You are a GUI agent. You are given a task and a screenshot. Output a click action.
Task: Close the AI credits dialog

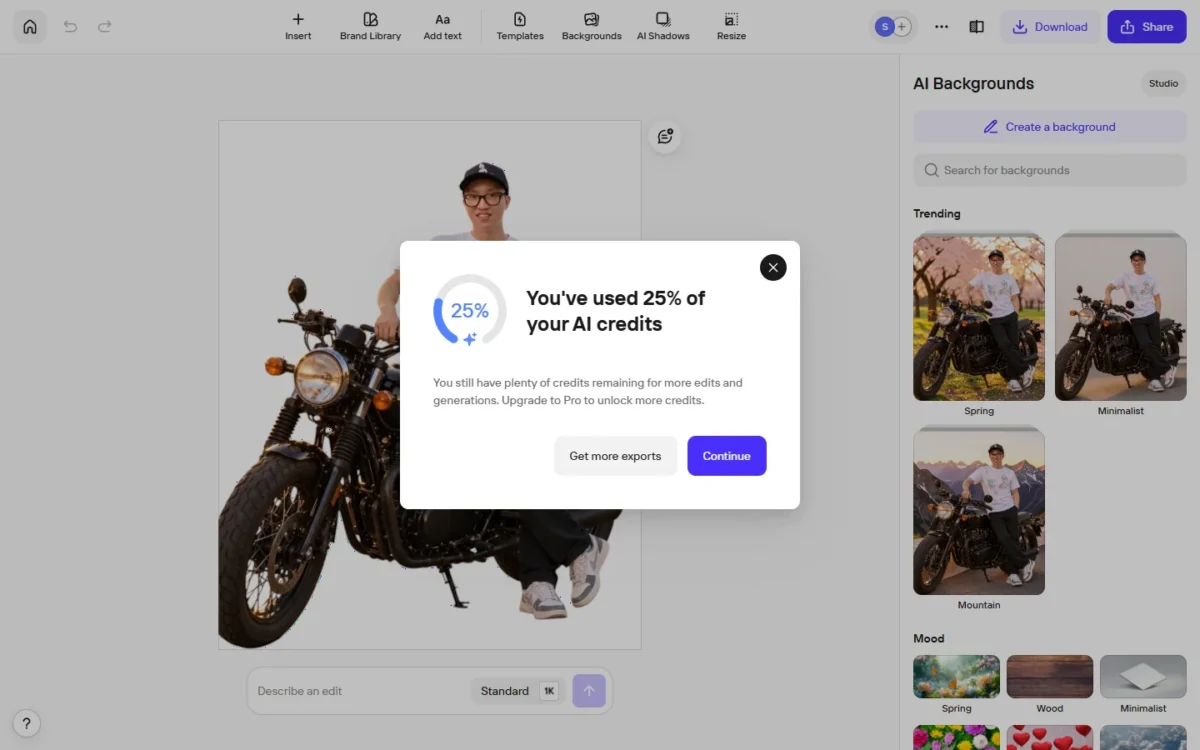click(x=773, y=267)
